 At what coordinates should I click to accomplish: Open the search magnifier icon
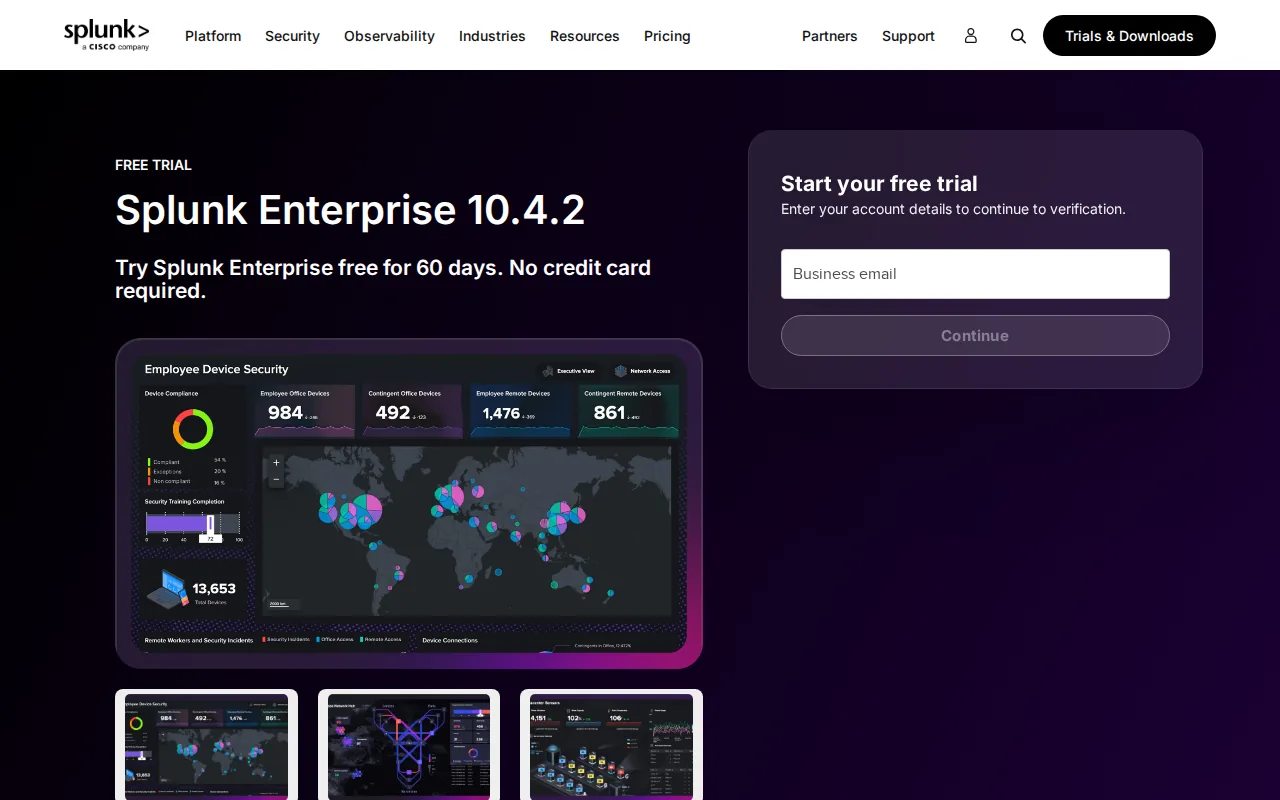click(1018, 36)
